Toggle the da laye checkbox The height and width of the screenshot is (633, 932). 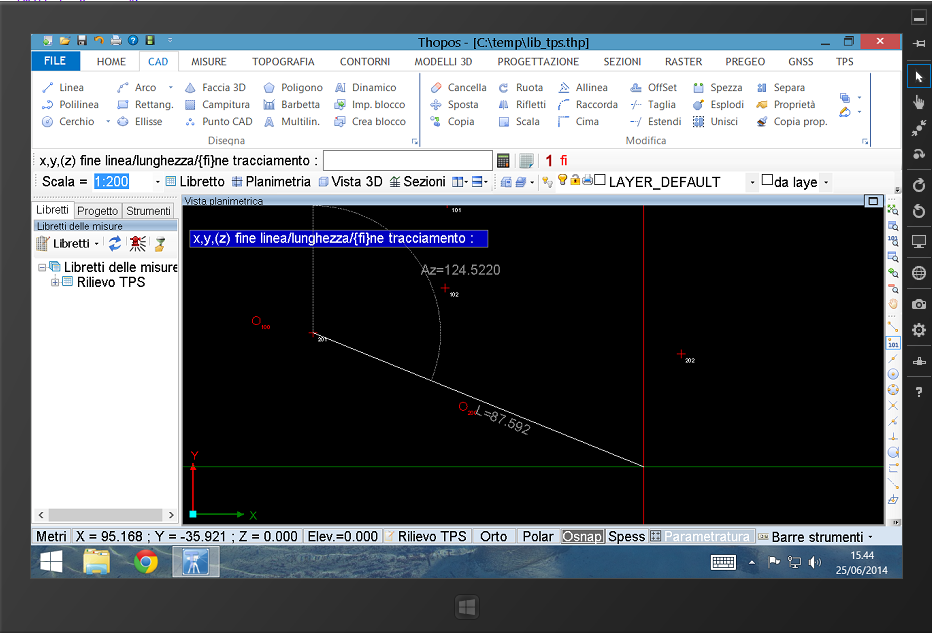coord(767,180)
